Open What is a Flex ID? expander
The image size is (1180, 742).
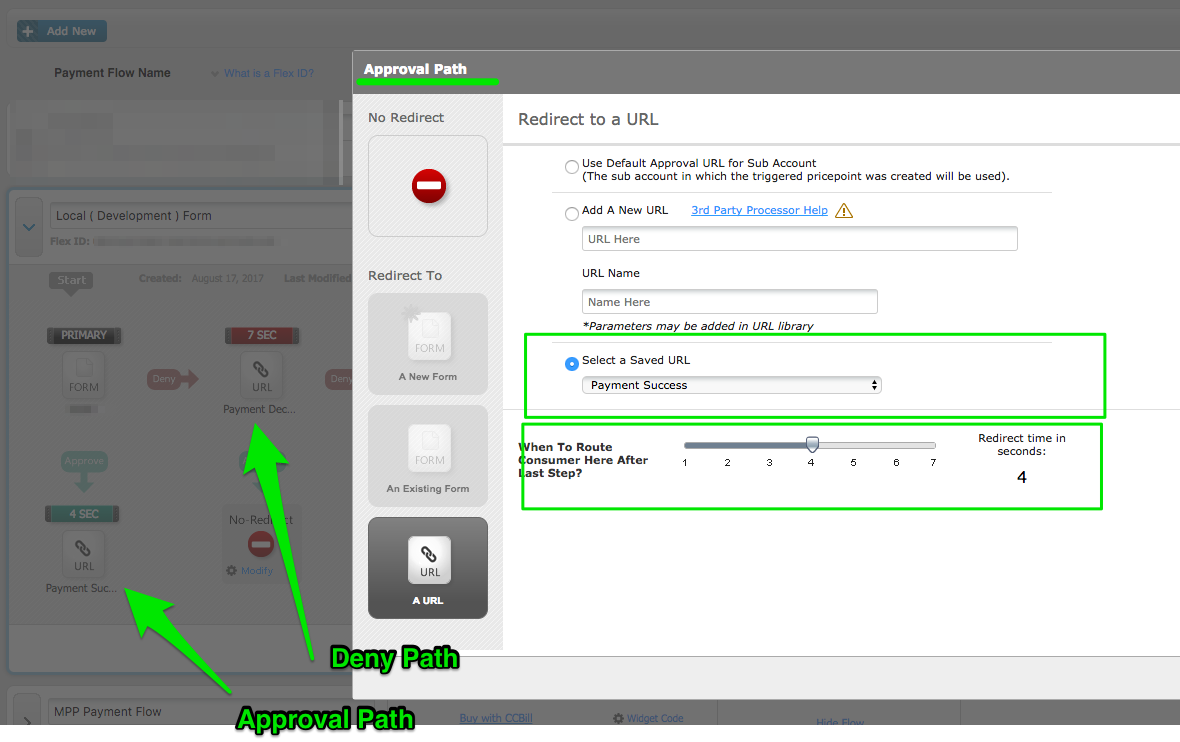(262, 73)
